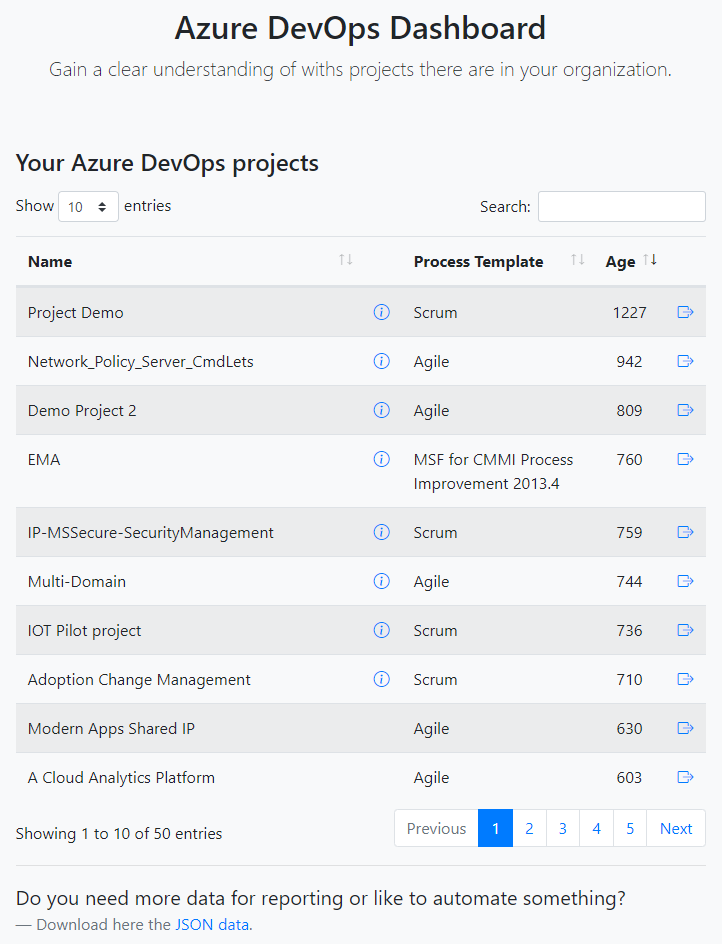Show info icon for EMA row
722x944 pixels.
pos(381,459)
